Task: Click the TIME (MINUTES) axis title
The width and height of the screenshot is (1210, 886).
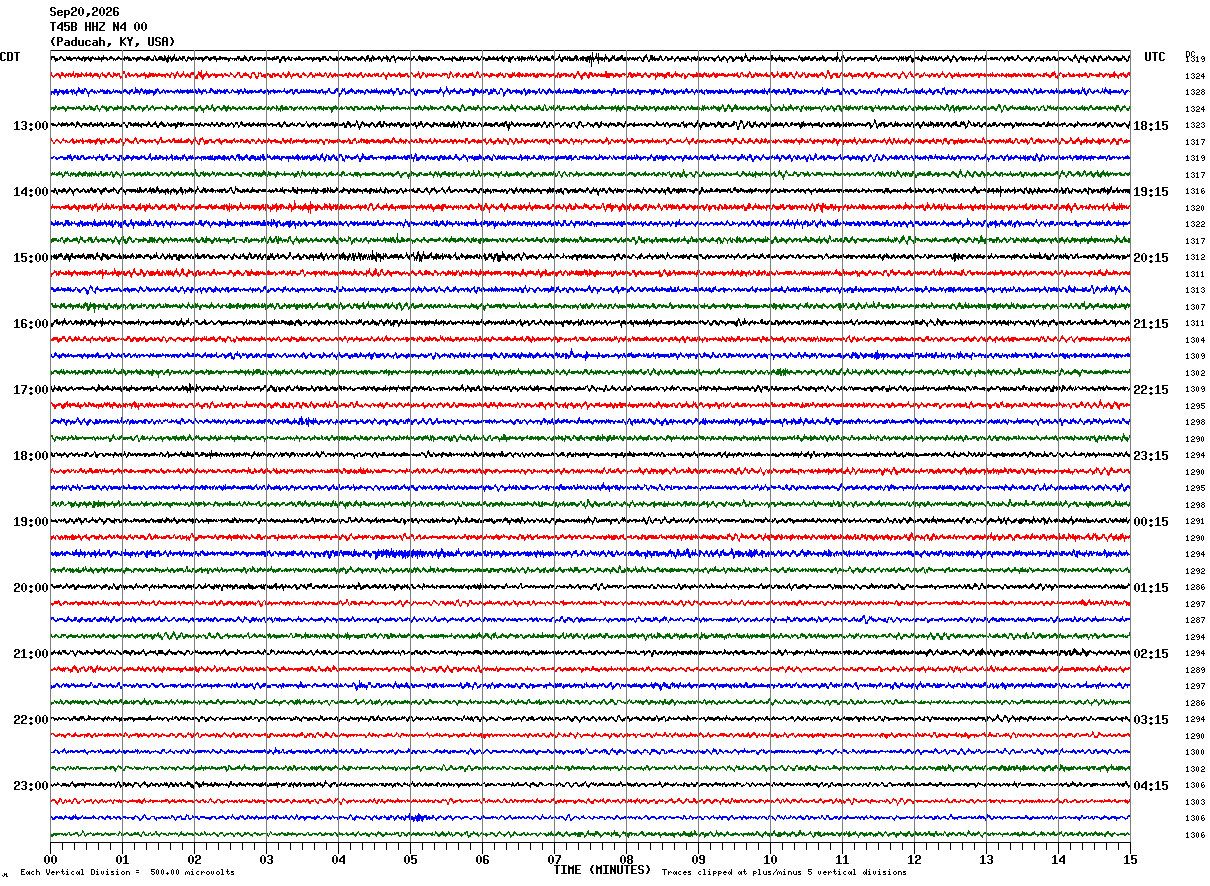Action: (602, 870)
